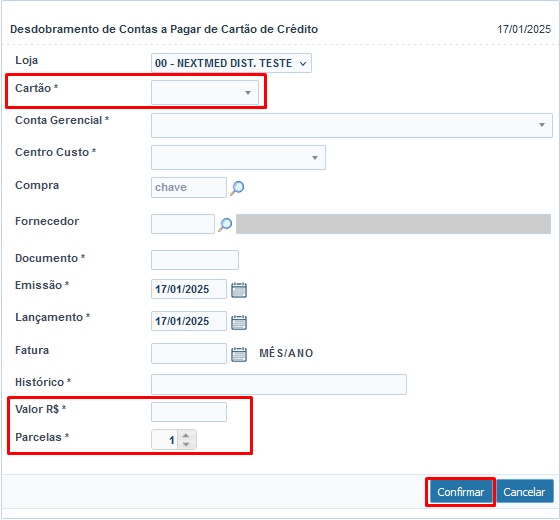Screen dimensions: 560x520
Task: Select the Documento input field
Action: point(195,260)
